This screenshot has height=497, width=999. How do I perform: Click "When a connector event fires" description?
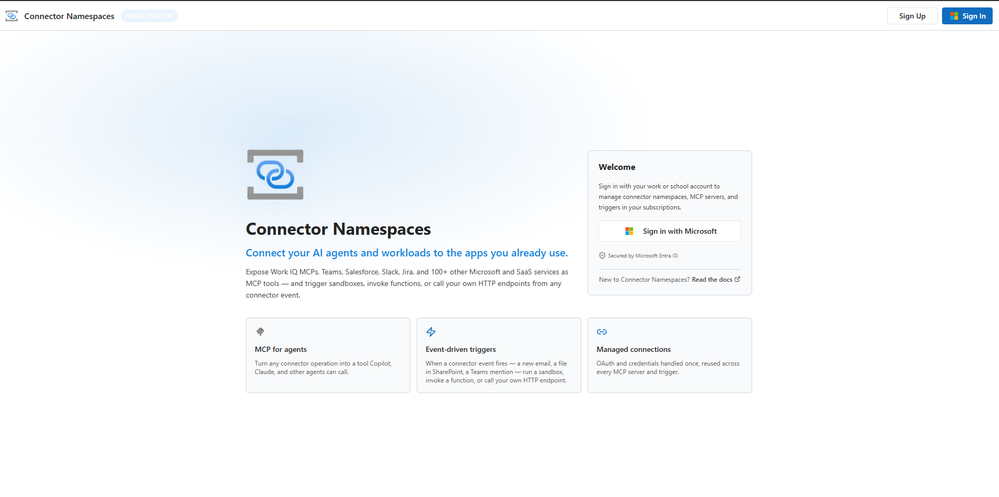coord(496,371)
